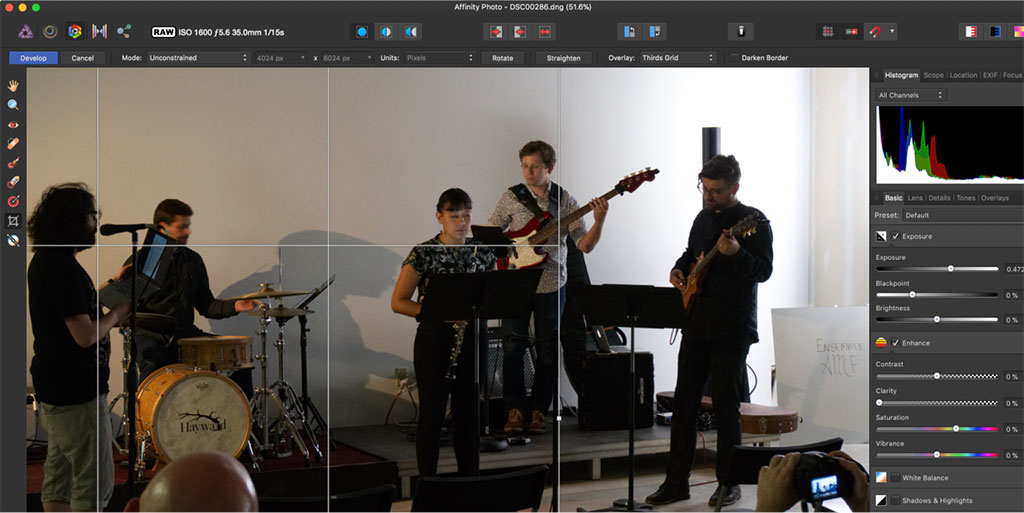
Task: Select mirror view mode icon
Action: (411, 31)
